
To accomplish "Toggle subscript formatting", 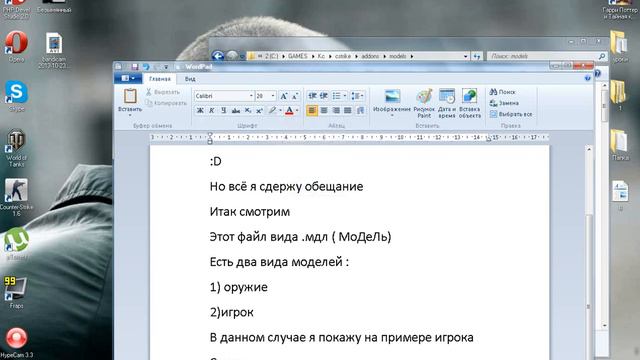I will click(x=248, y=110).
